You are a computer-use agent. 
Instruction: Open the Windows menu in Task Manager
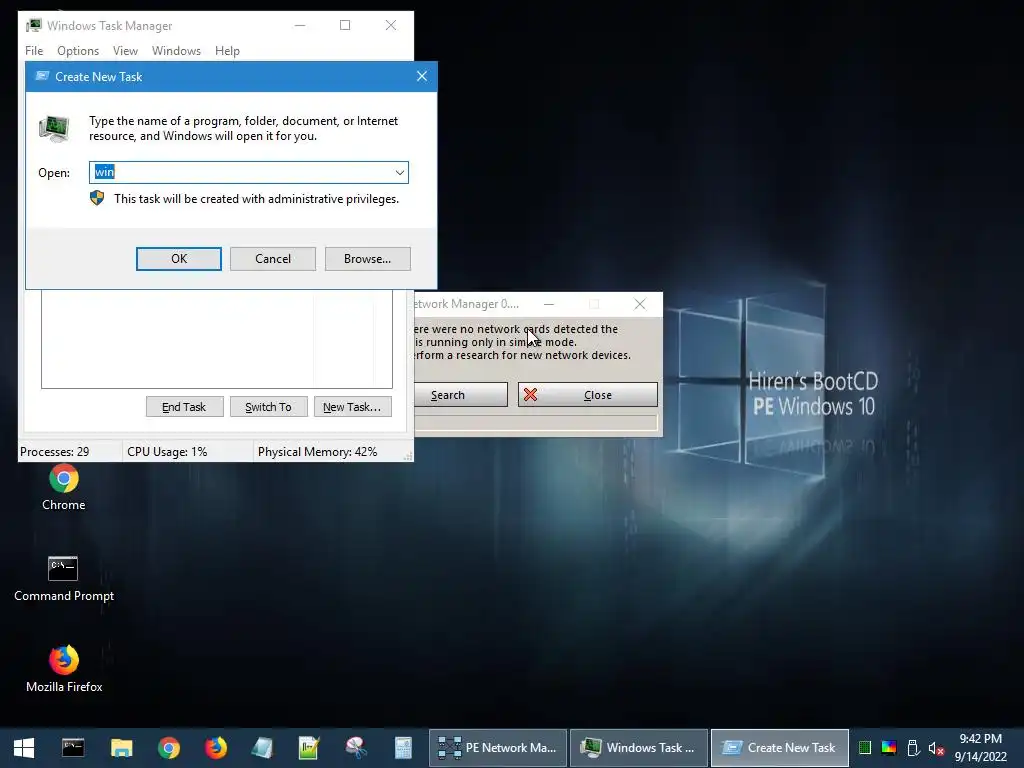[x=176, y=51]
